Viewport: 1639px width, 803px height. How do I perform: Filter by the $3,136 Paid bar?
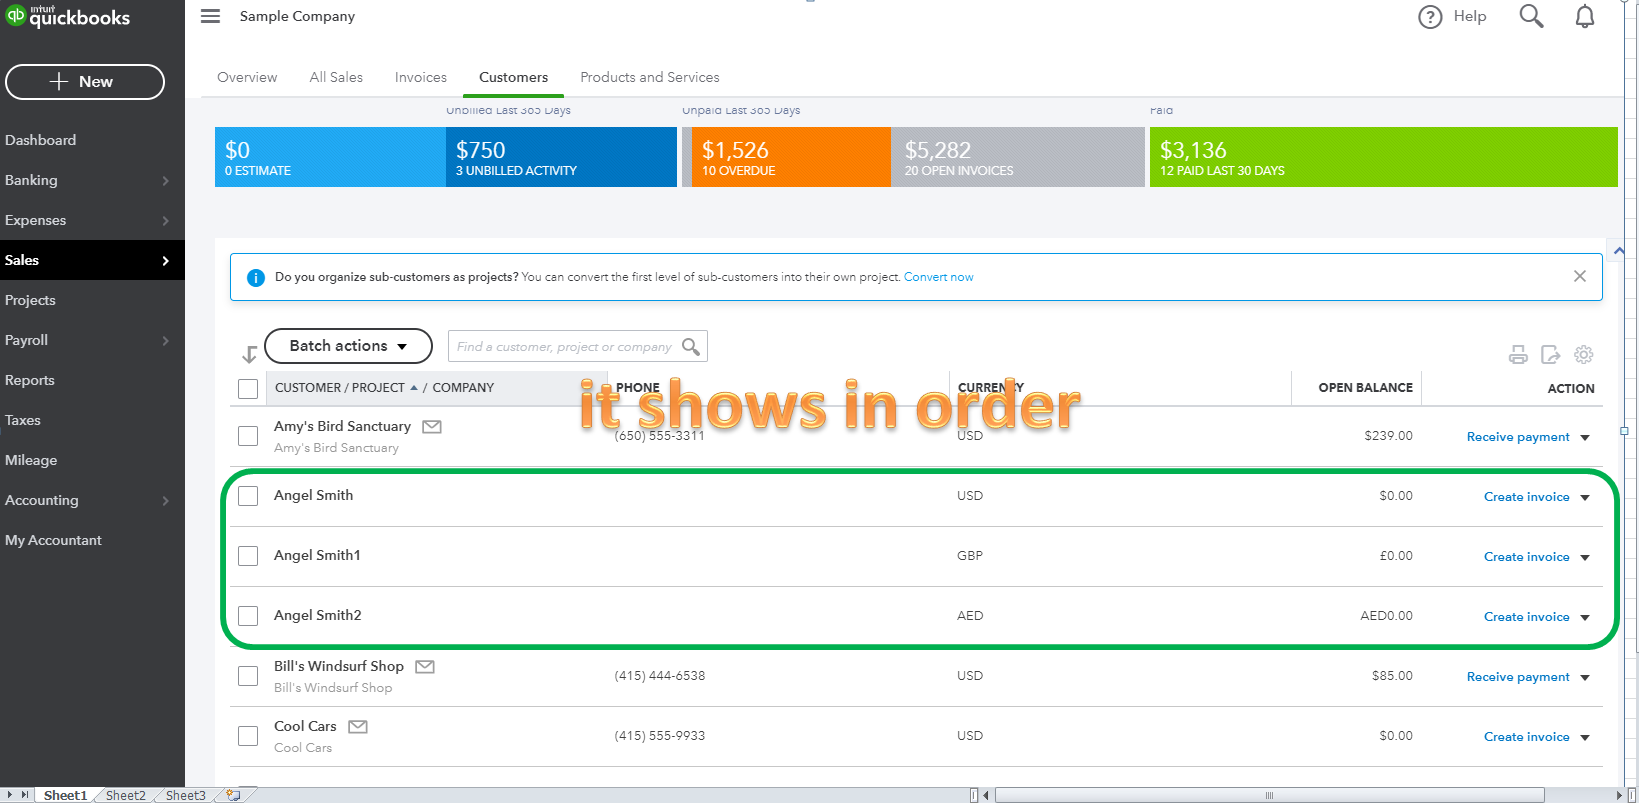pos(1384,157)
